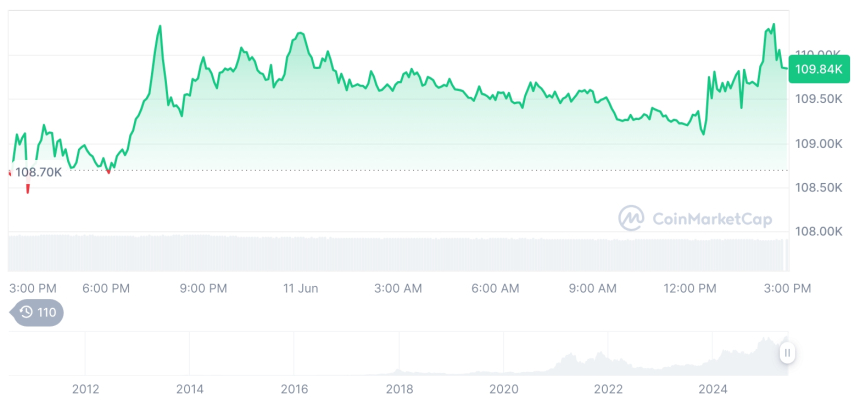Click the 12:00 PM time axis label
Image resolution: width=860 pixels, height=401 pixels.
pos(690,288)
